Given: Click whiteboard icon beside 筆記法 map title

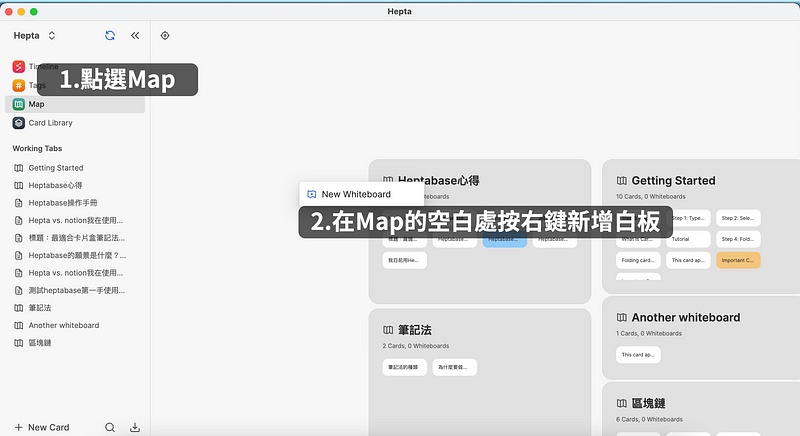Looking at the screenshot, I should coord(388,330).
